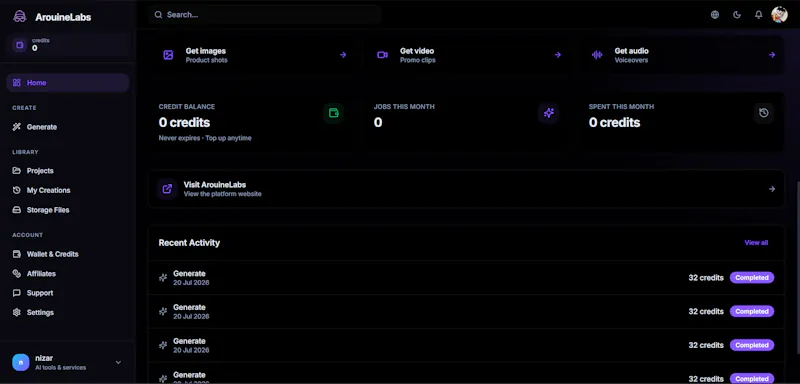Toggle dark mode moon icon
This screenshot has height=384, width=800.
[x=737, y=15]
